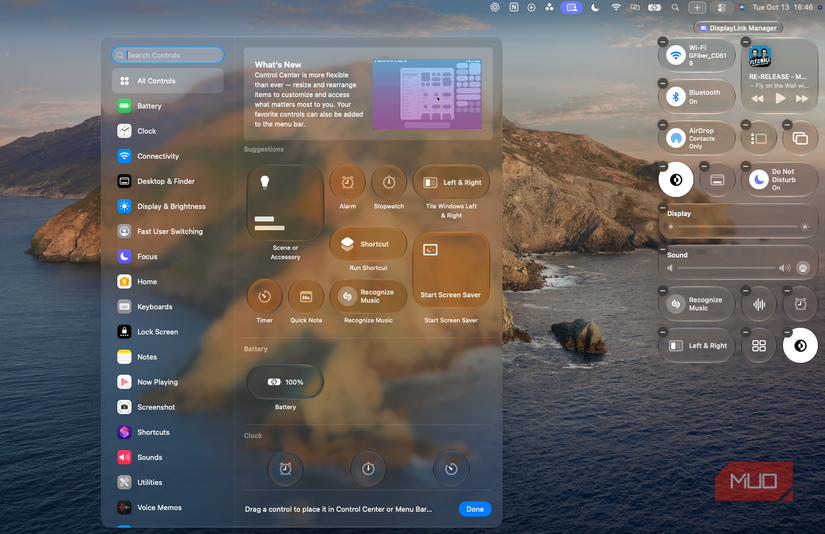This screenshot has height=534, width=825.
Task: Open the Lock Screen category
Action: pos(167,332)
